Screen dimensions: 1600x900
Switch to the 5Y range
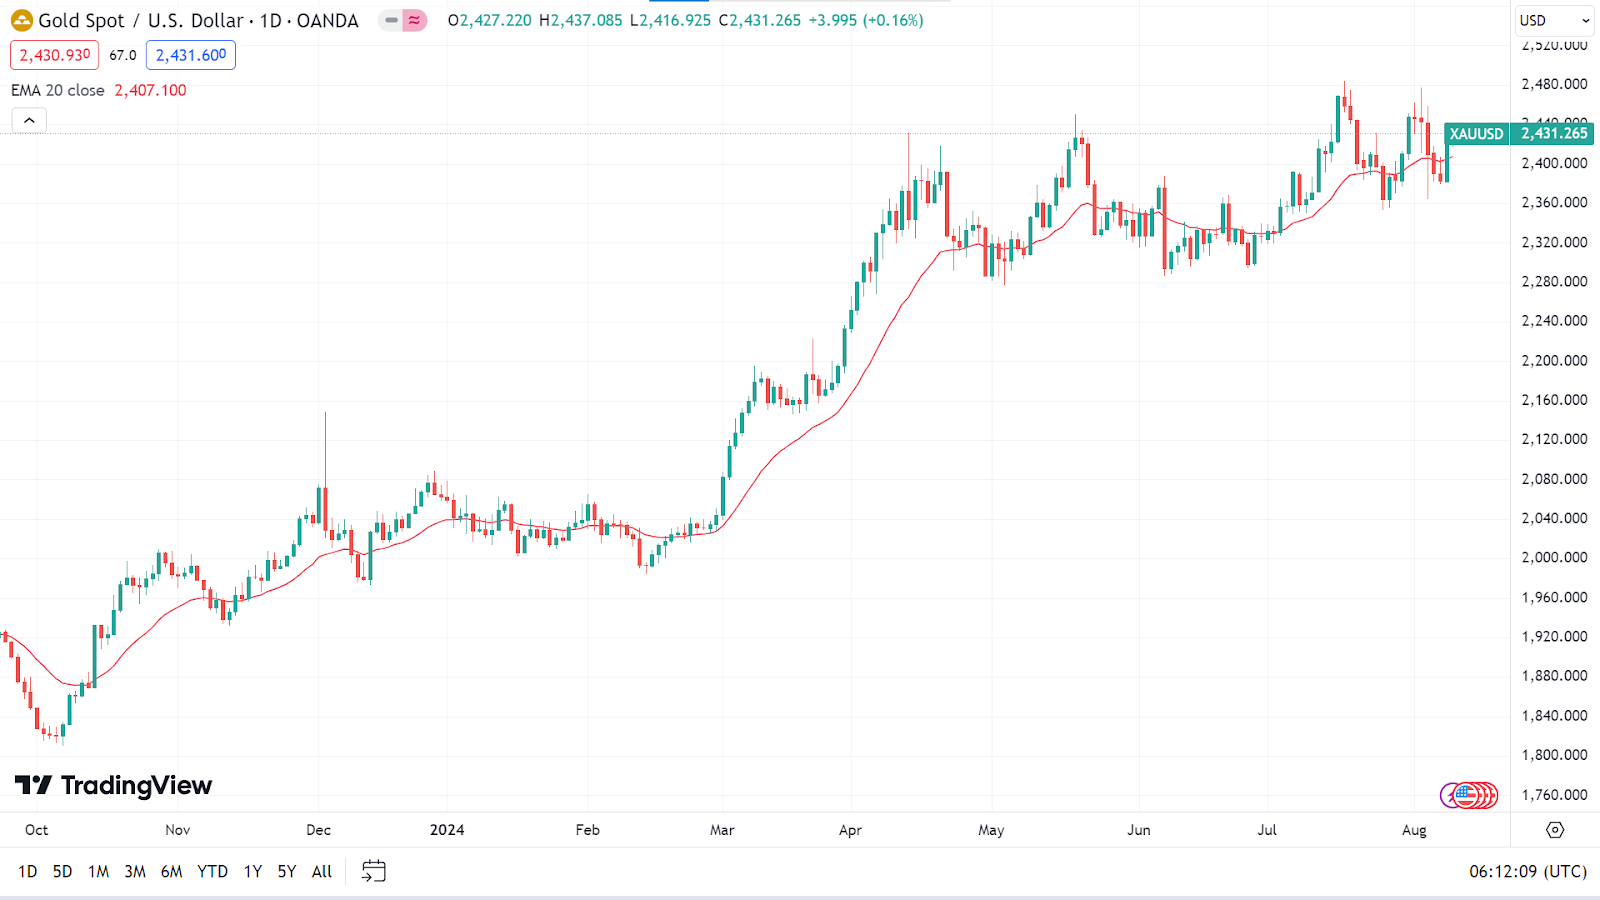(287, 871)
